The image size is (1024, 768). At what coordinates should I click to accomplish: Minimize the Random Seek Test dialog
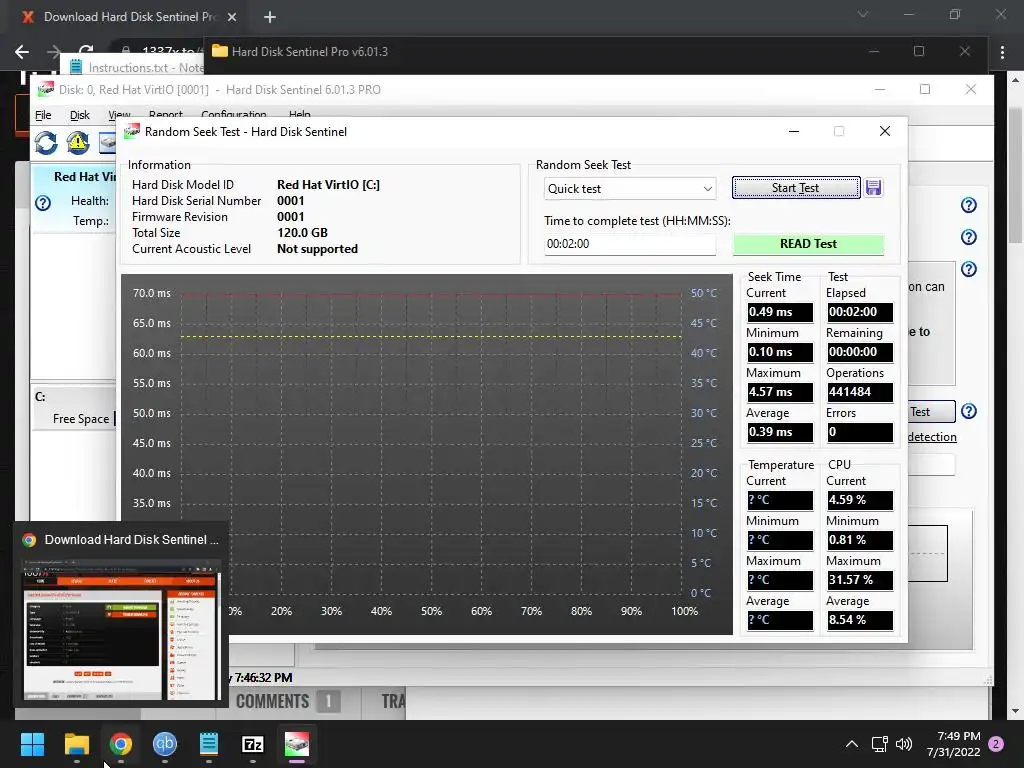[x=794, y=131]
